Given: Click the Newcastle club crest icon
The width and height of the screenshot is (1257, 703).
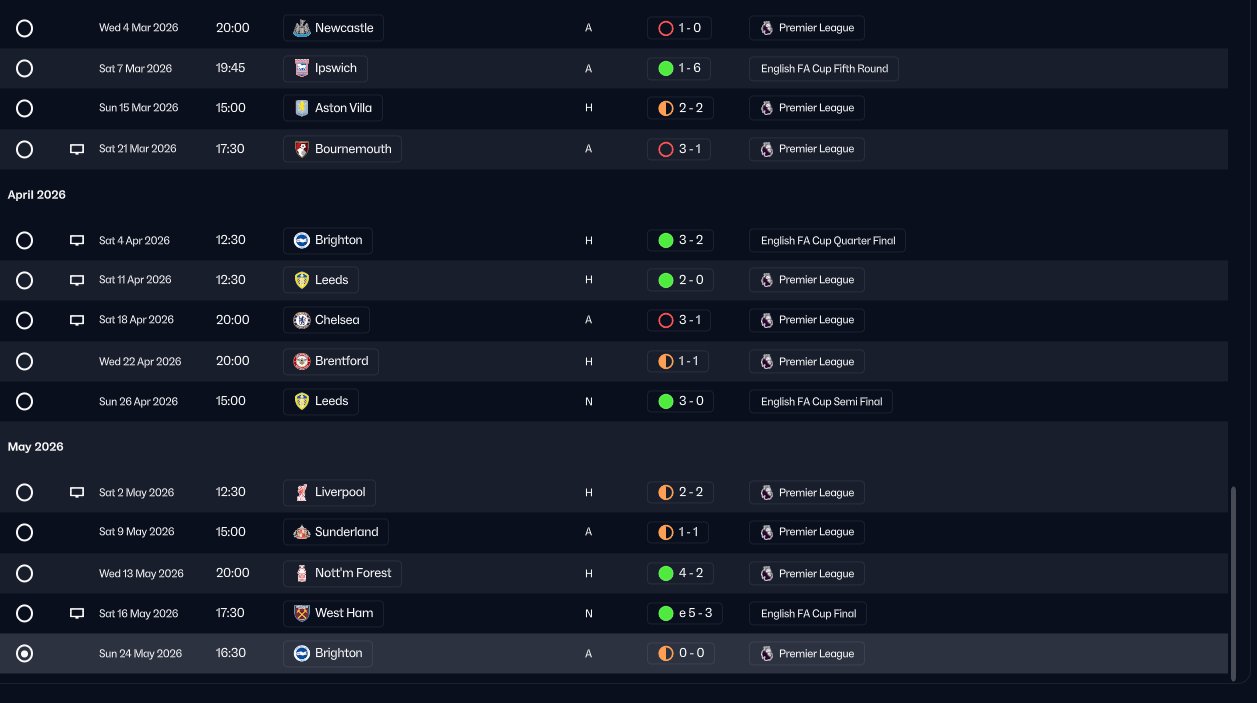Looking at the screenshot, I should coord(301,28).
